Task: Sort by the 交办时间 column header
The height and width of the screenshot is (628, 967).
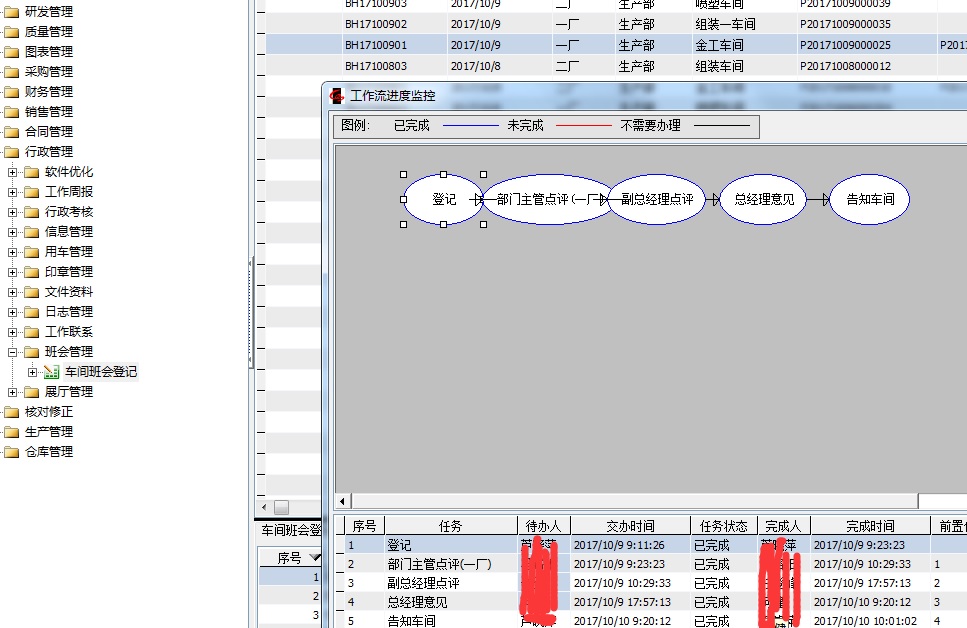Action: (x=629, y=526)
